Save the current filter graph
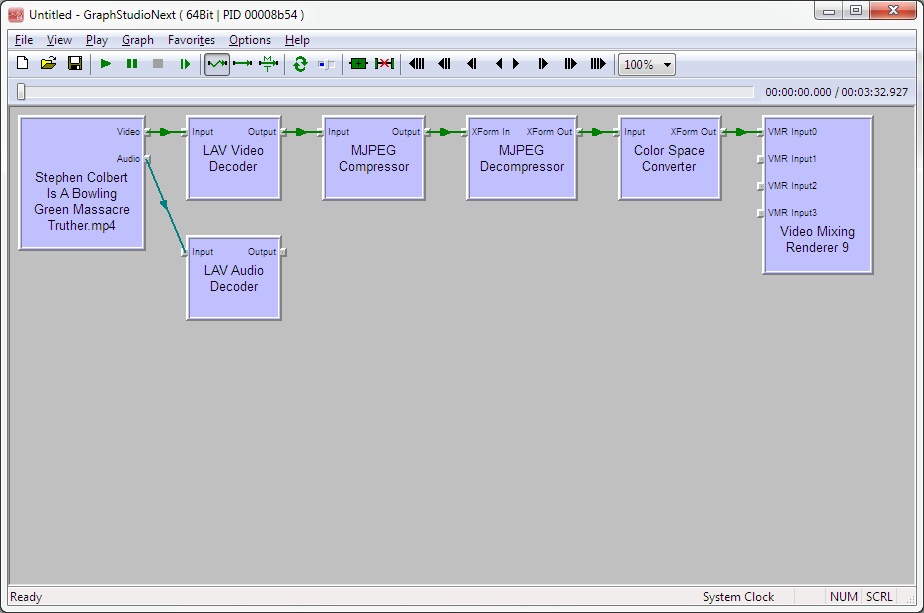 [x=74, y=64]
